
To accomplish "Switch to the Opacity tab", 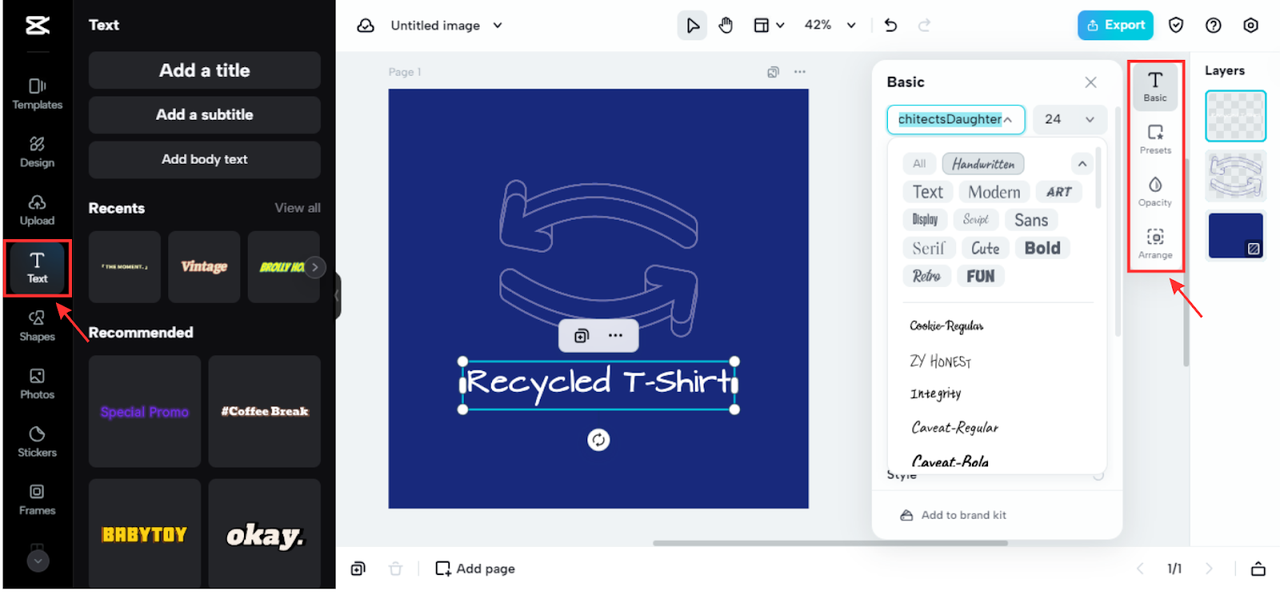I will [x=1155, y=191].
